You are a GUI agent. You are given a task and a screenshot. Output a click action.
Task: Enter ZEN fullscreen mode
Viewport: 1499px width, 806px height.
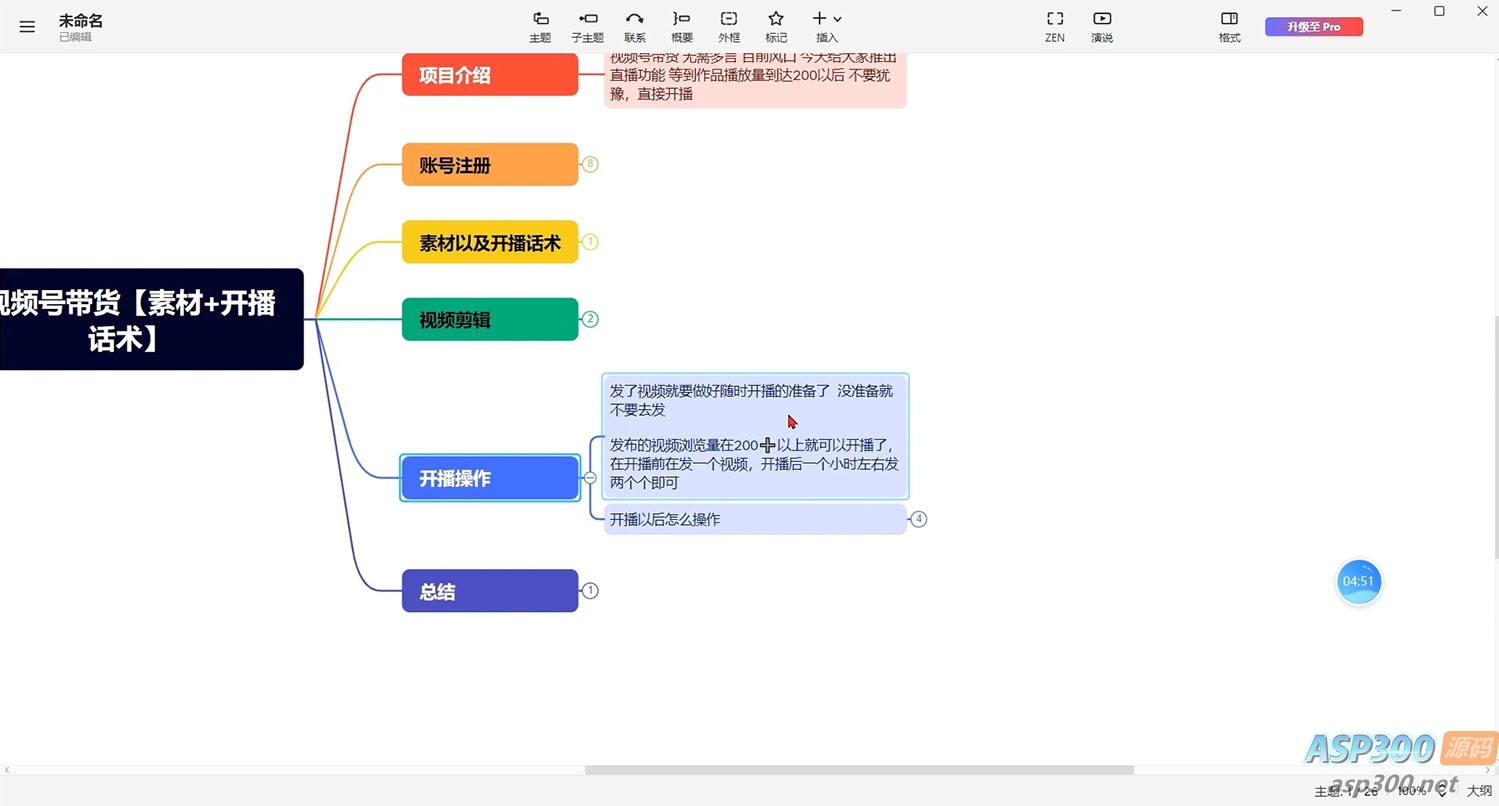[1055, 27]
